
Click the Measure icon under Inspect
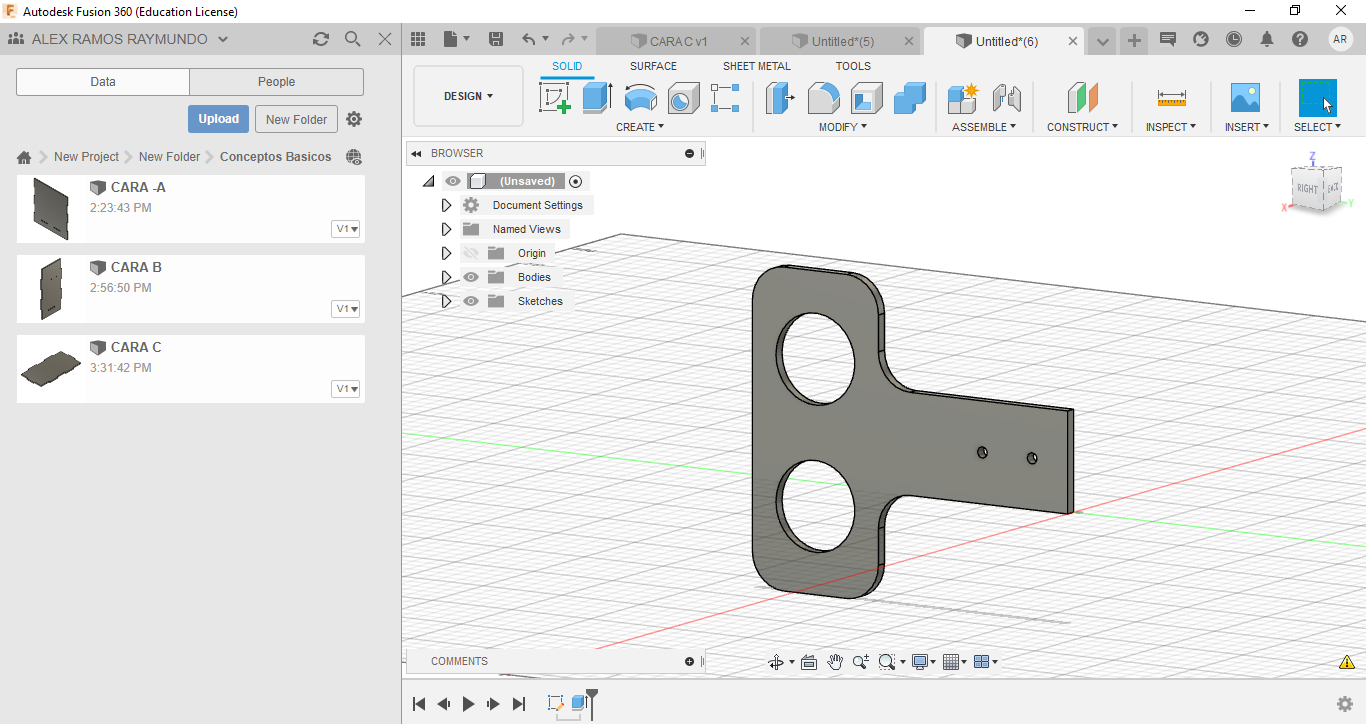tap(1171, 98)
